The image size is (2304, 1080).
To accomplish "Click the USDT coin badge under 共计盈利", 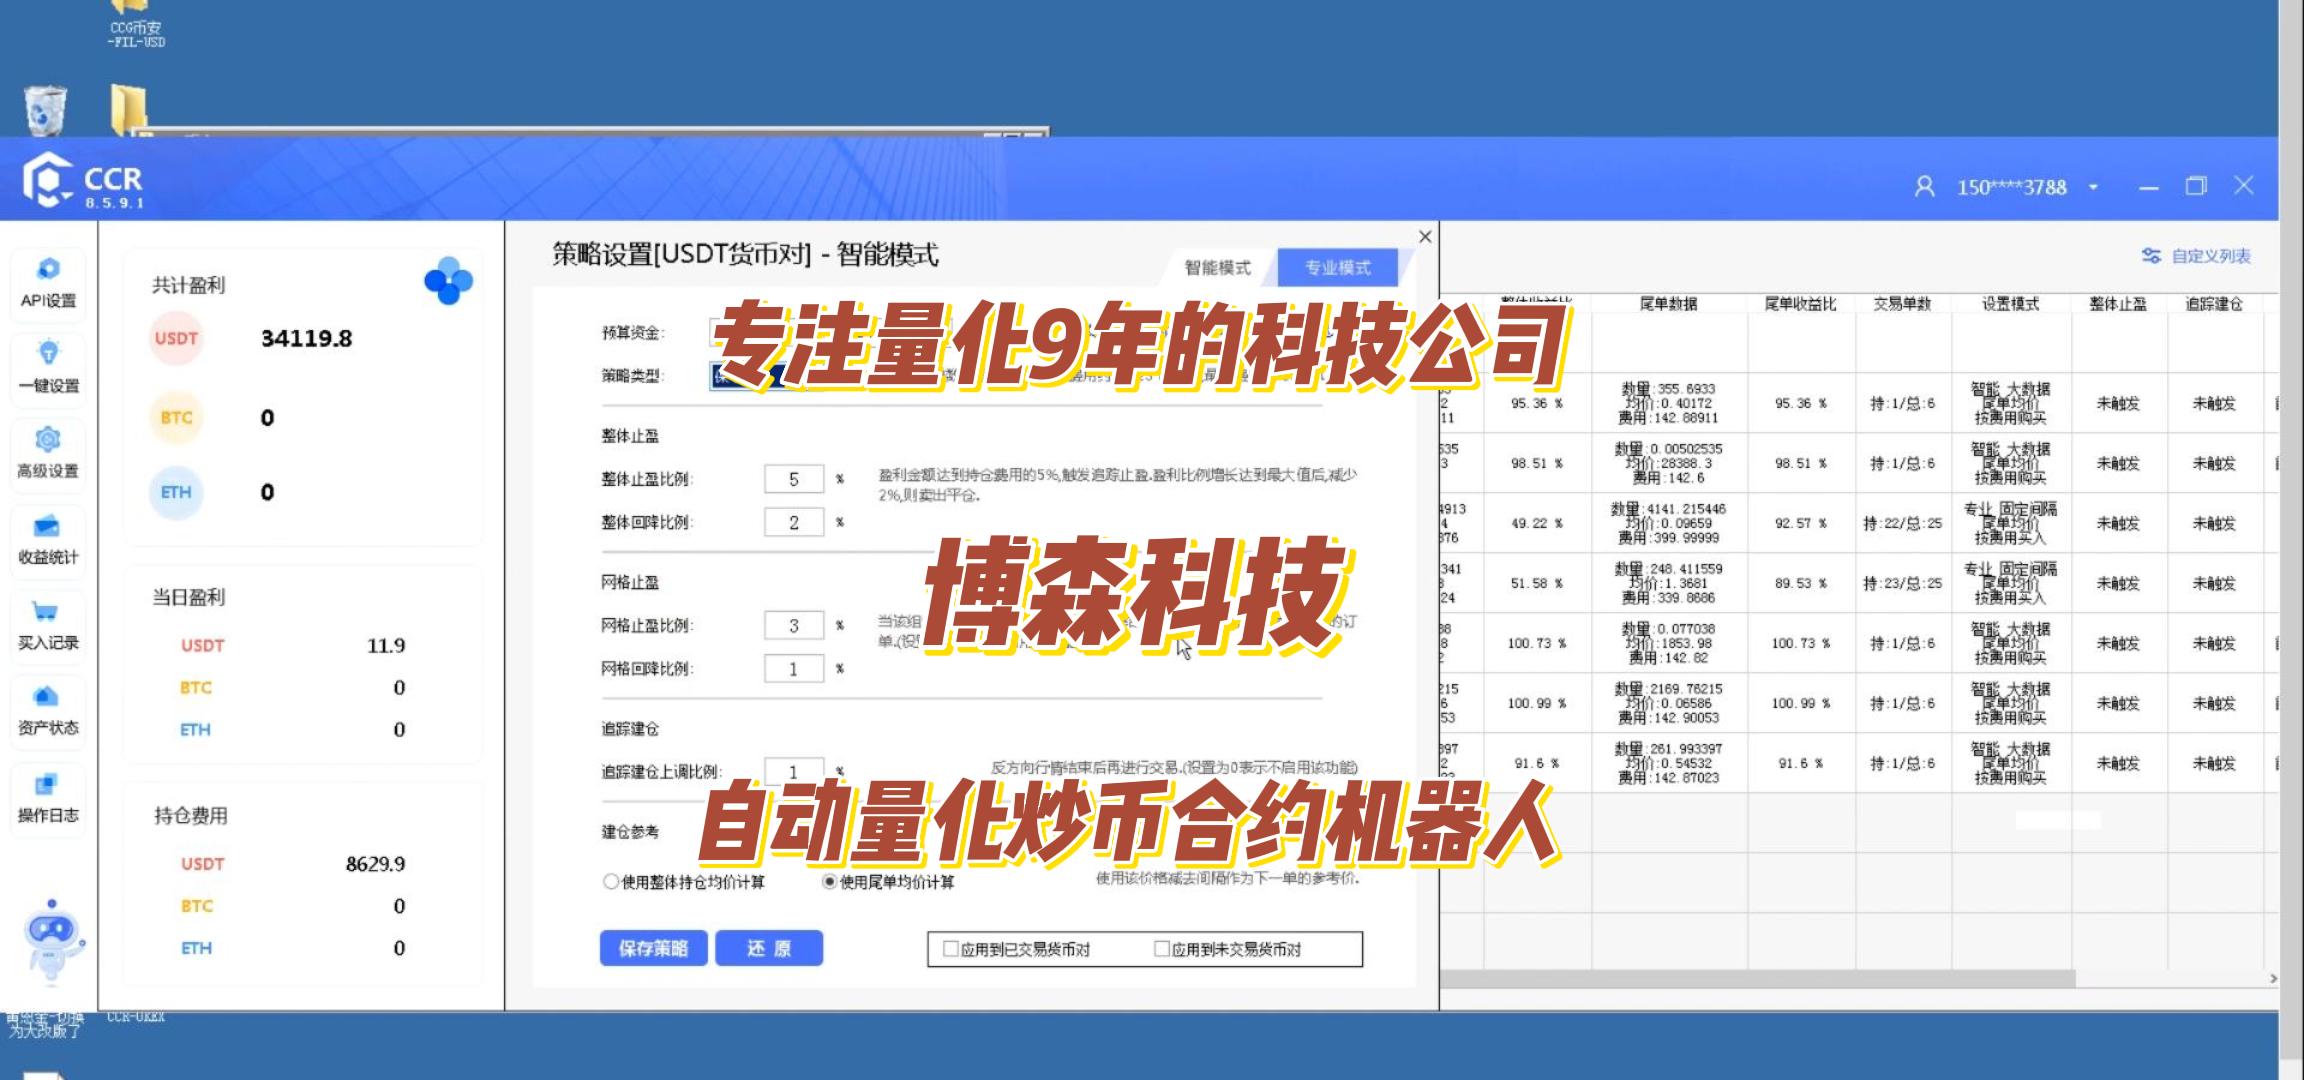I will point(176,338).
